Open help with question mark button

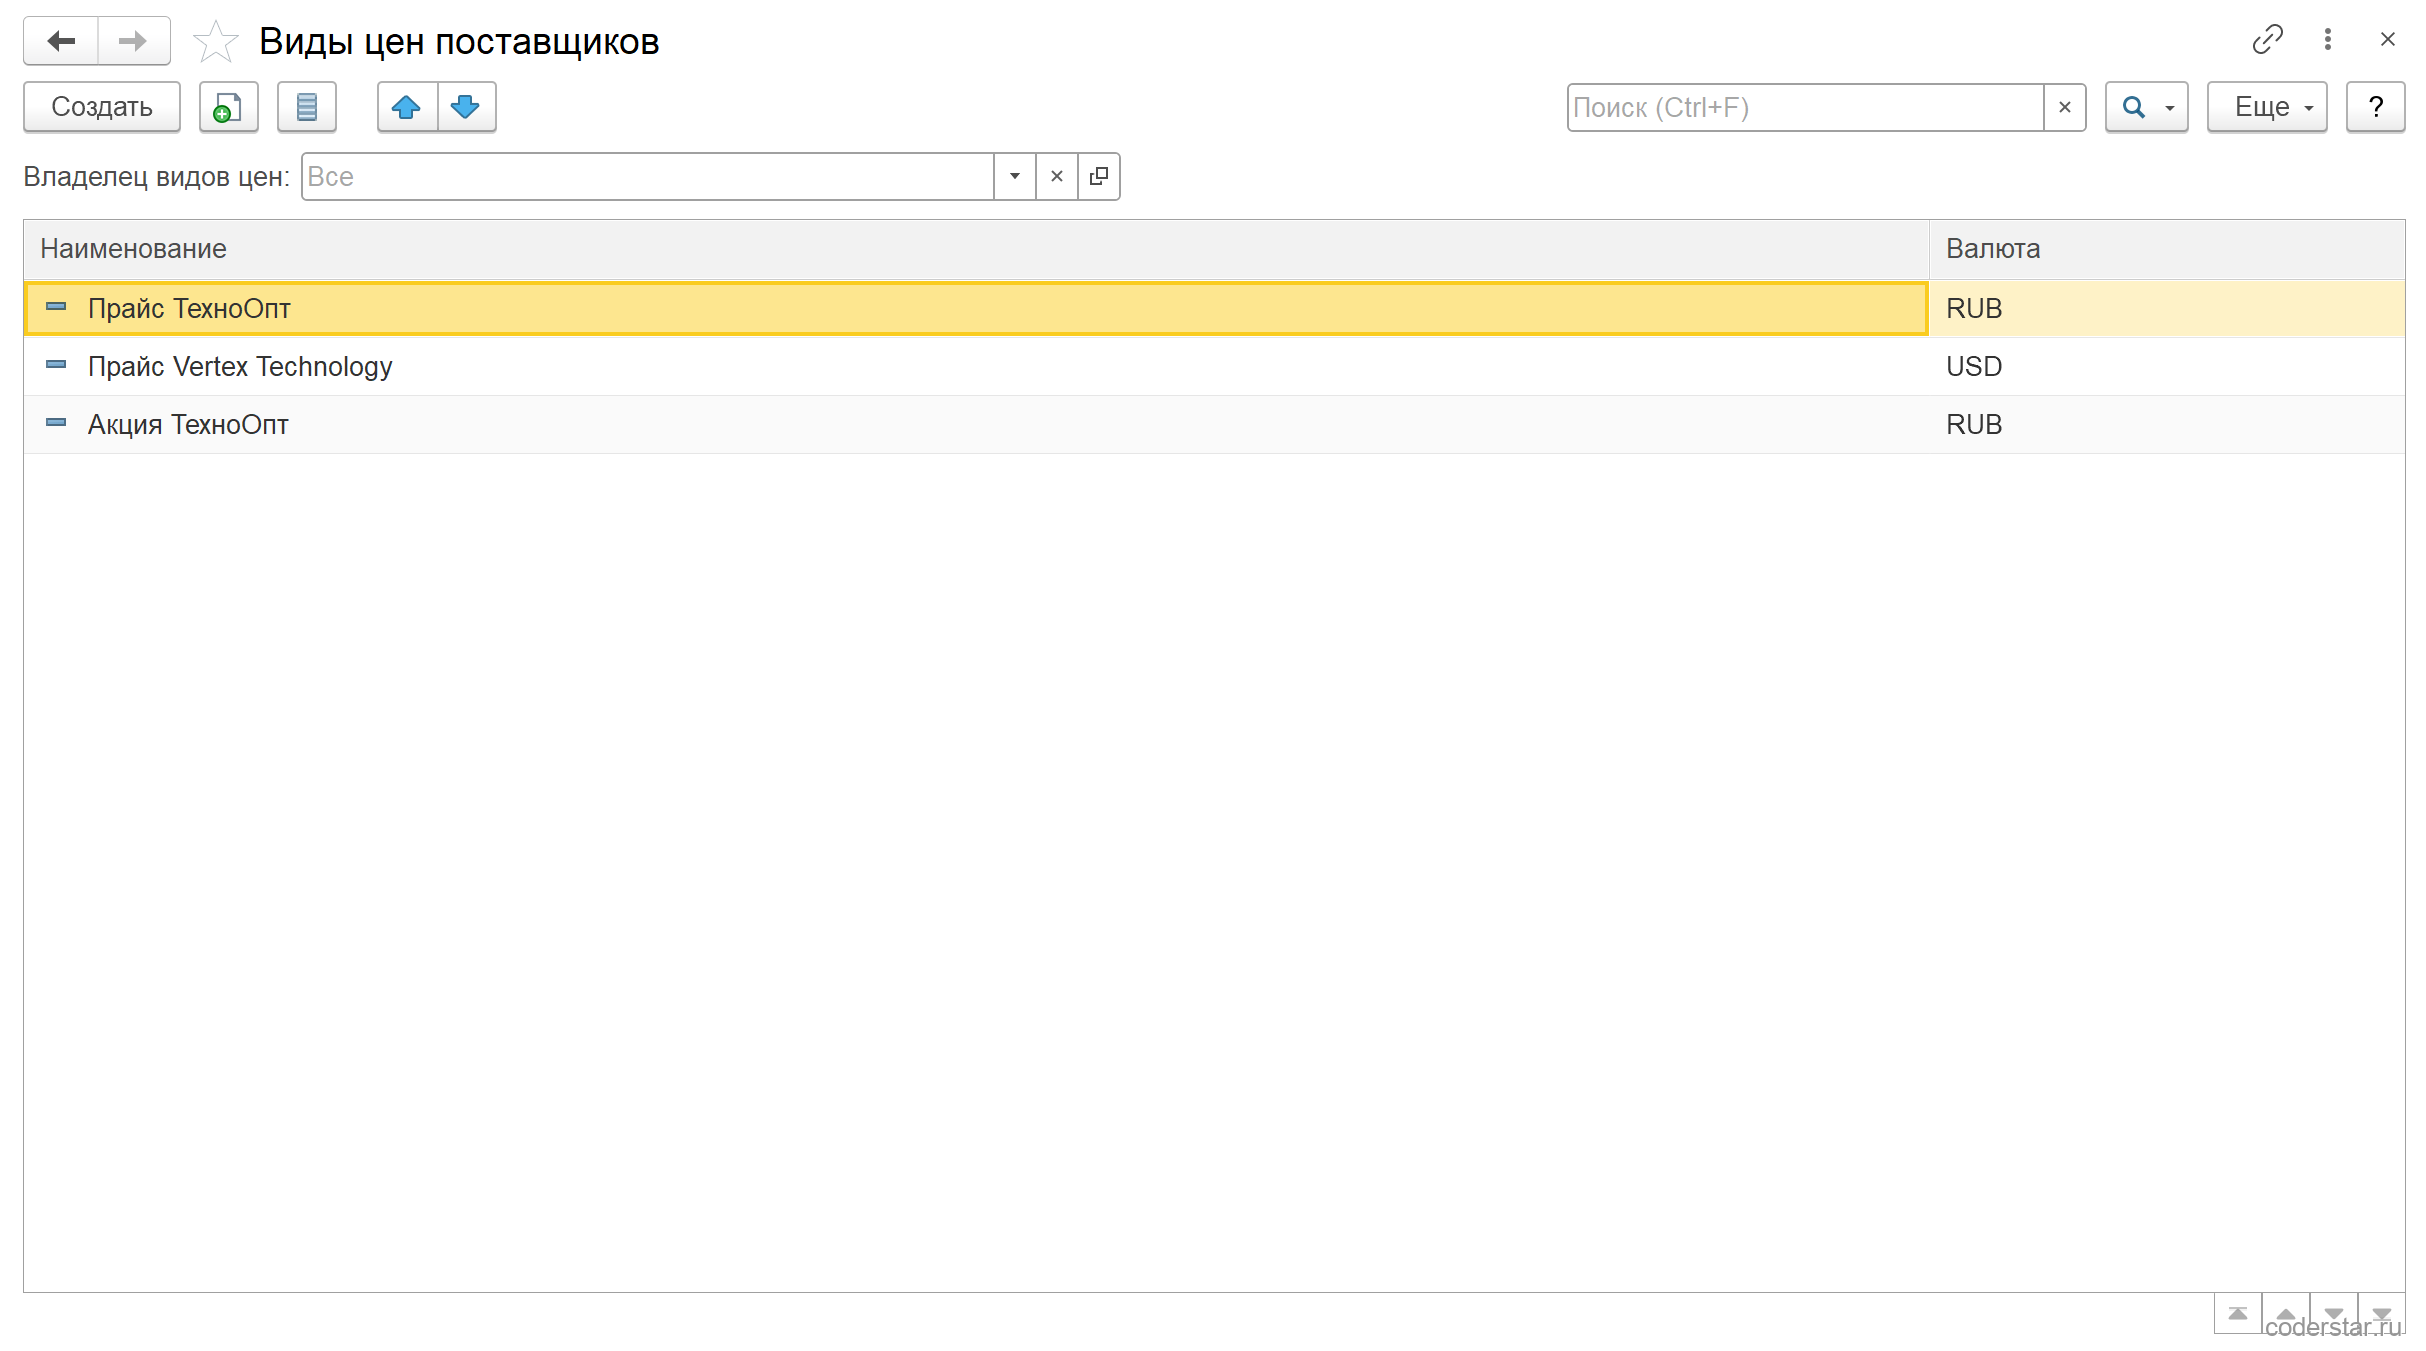pyautogui.click(x=2376, y=107)
